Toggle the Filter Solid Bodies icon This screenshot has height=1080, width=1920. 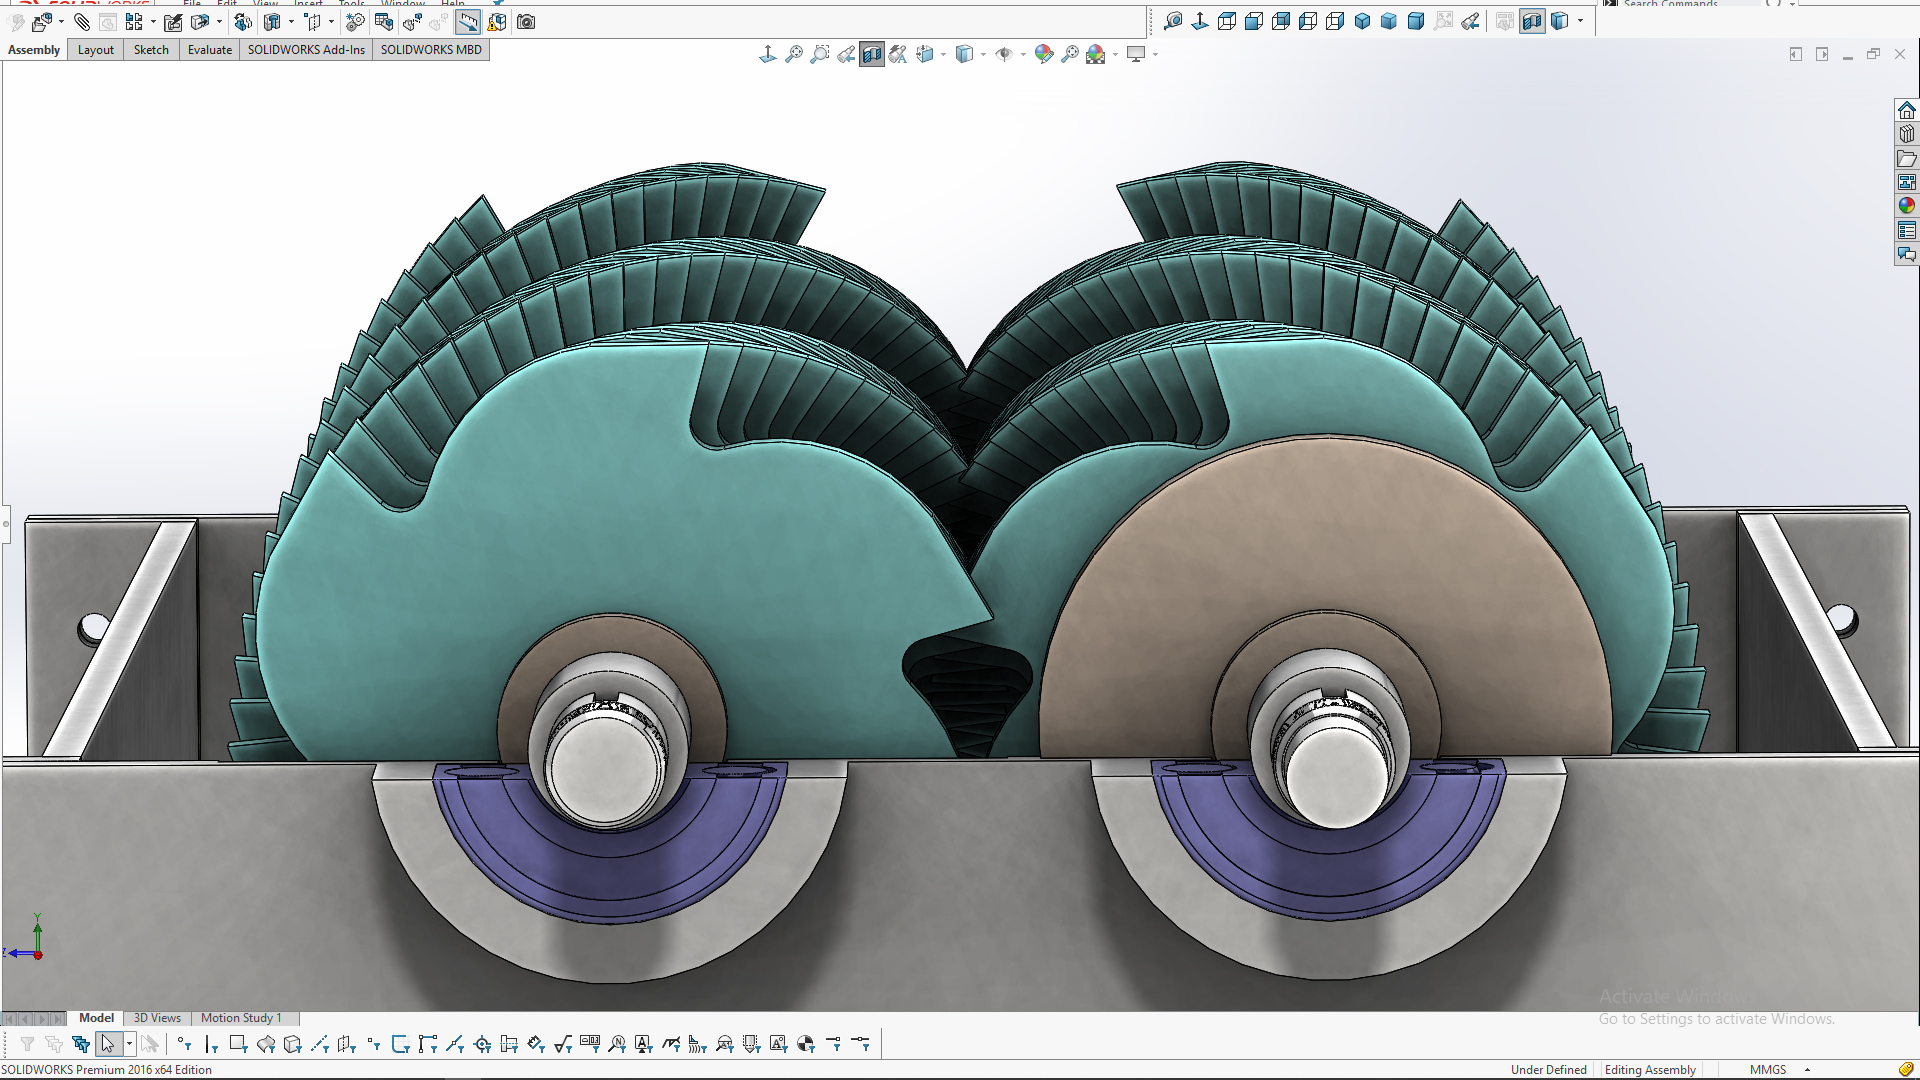293,1044
